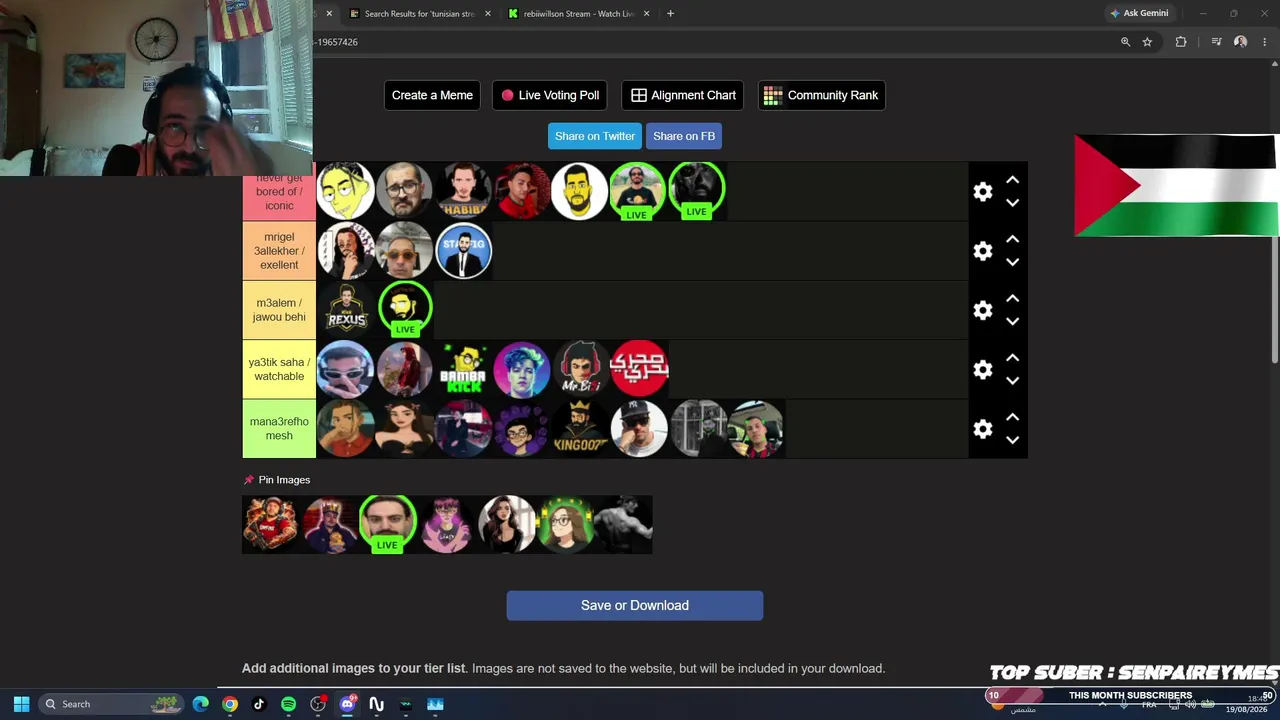The width and height of the screenshot is (1280, 720).
Task: Open Microsoft Edge from the taskbar
Action: 201,704
